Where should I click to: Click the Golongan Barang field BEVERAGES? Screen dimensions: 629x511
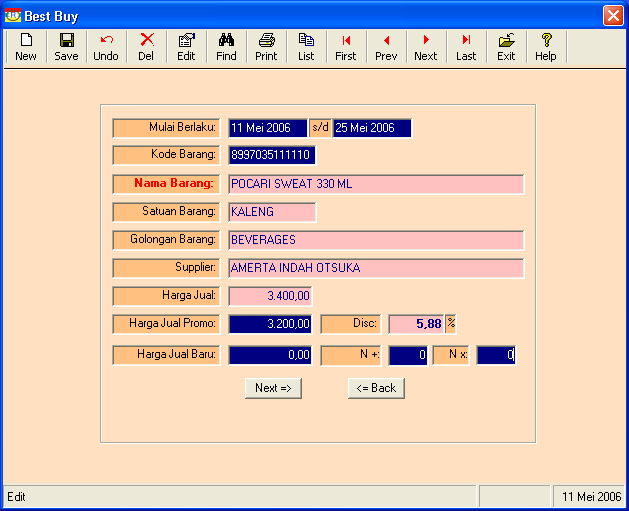pos(376,240)
